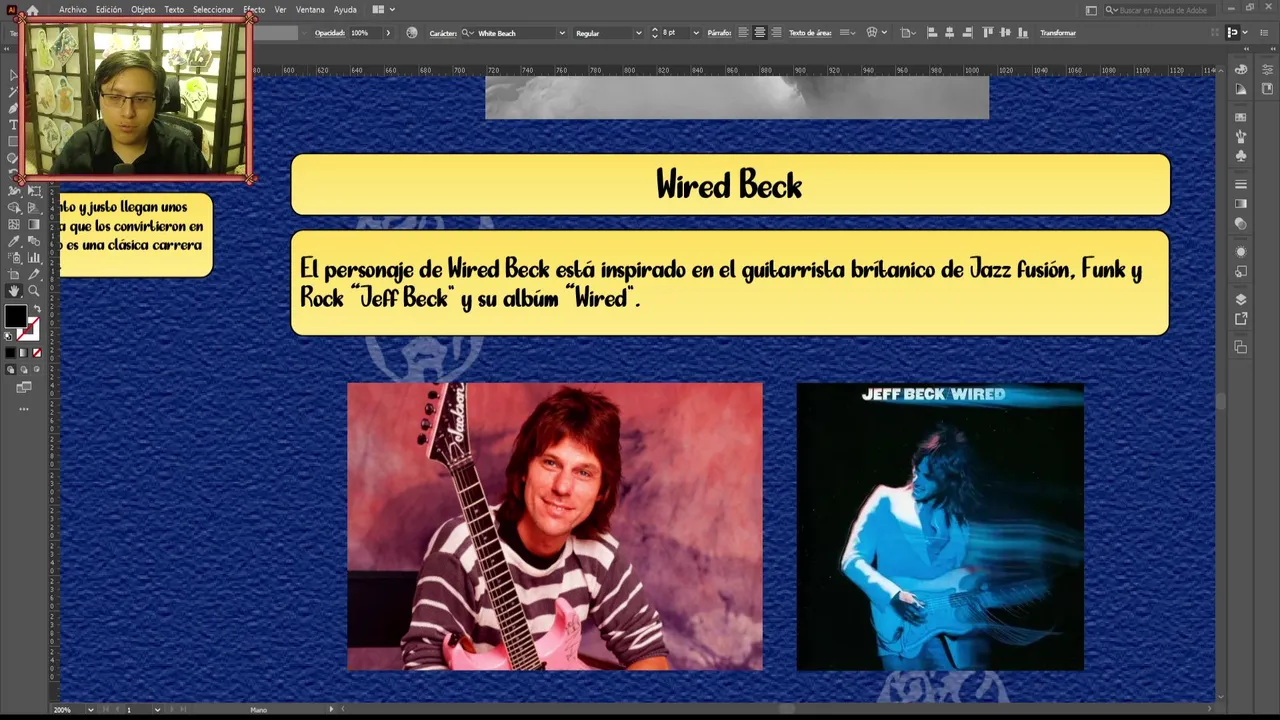Open the 8 pt font size dropdown
Screen dimensions: 1280x720
click(696, 33)
